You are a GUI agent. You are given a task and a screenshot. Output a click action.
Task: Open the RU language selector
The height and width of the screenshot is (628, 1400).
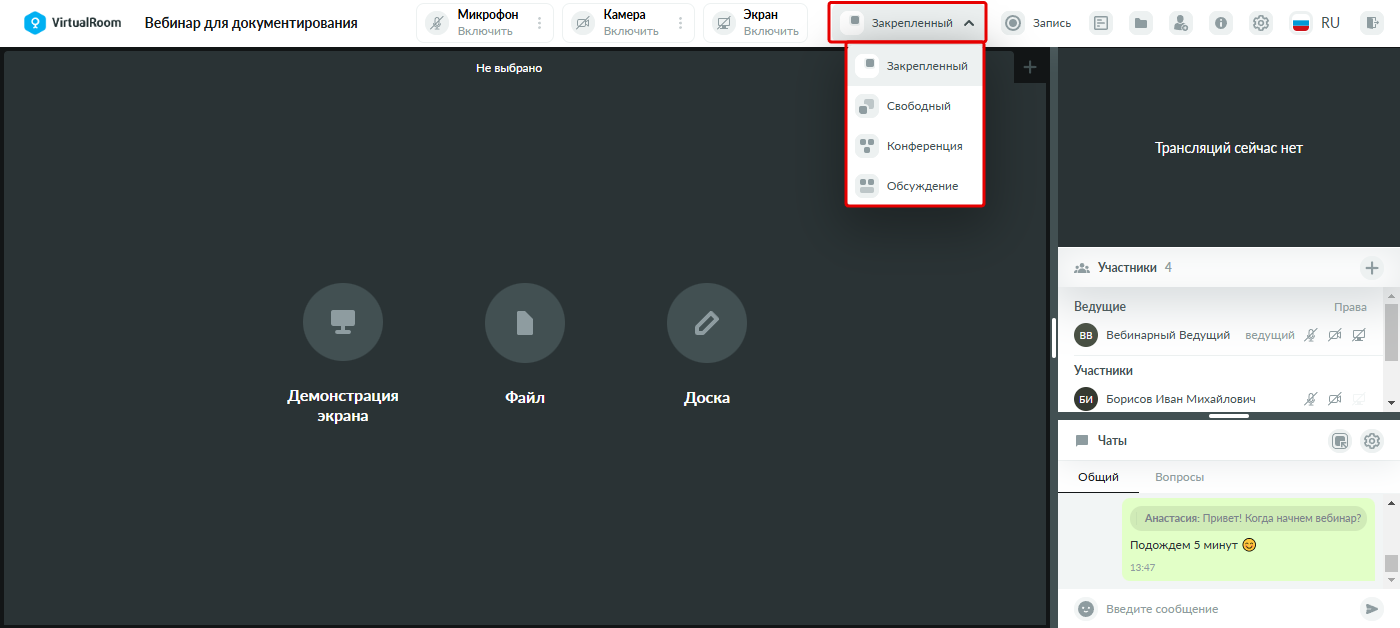pyautogui.click(x=1316, y=23)
